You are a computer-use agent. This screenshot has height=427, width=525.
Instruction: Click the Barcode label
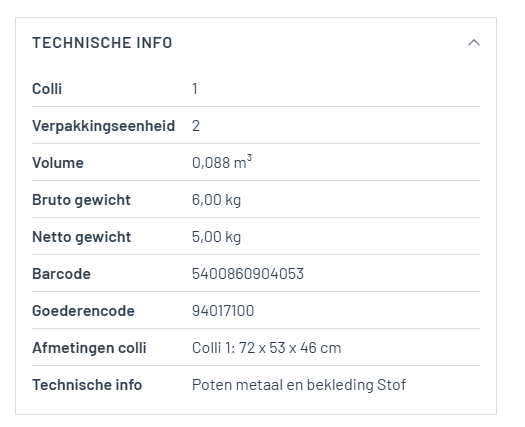pos(61,274)
